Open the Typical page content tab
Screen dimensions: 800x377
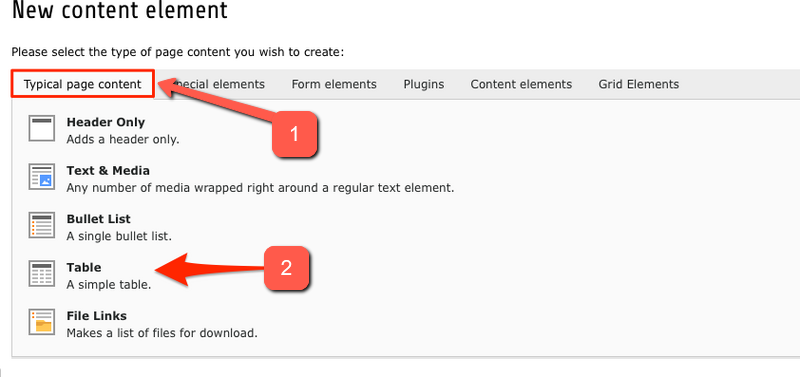(83, 84)
